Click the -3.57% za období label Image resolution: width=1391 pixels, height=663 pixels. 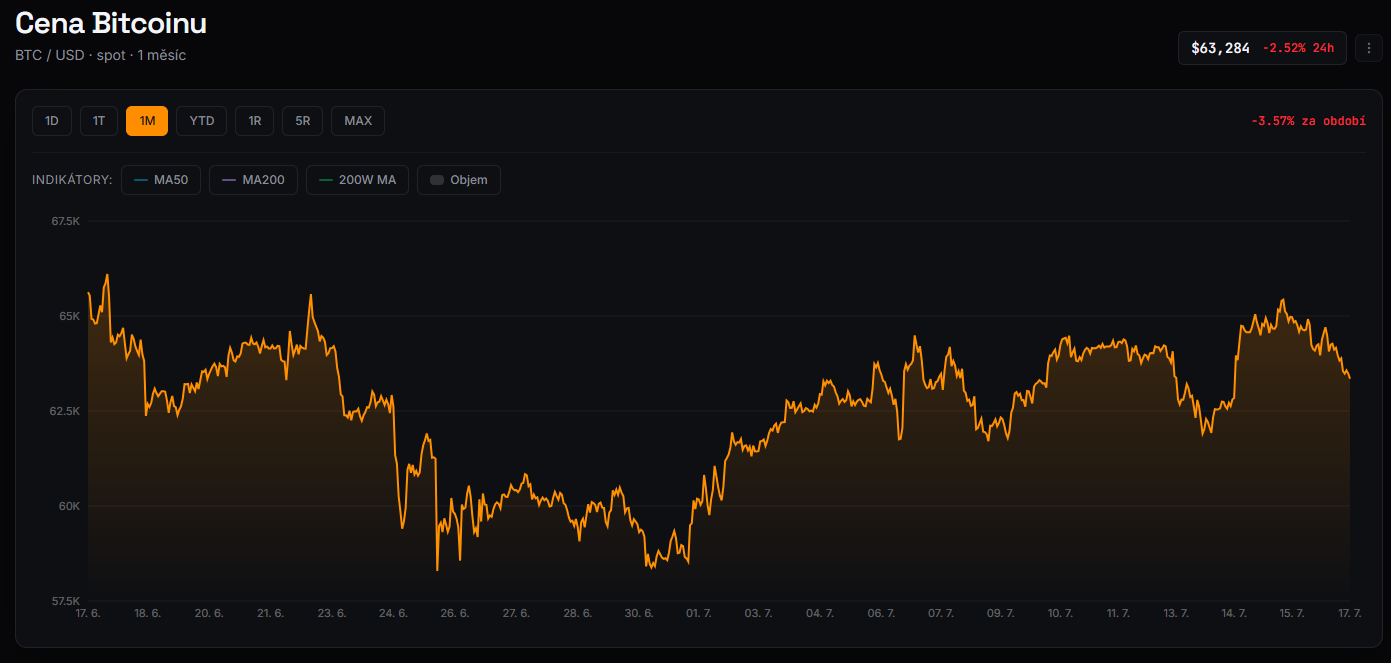tap(1308, 121)
